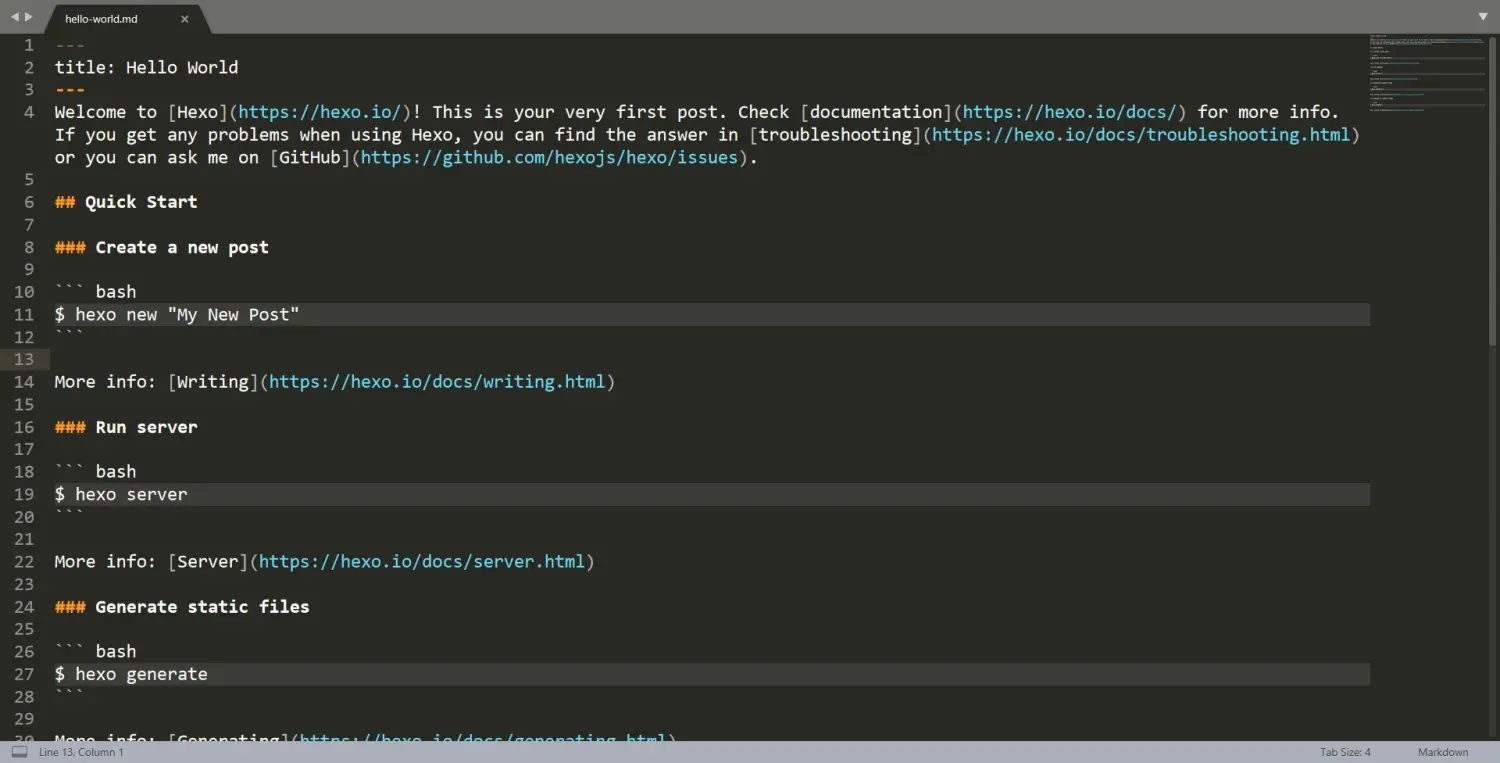The width and height of the screenshot is (1500, 763).
Task: Click the '``` bash' text on line 26
Action: click(96, 652)
